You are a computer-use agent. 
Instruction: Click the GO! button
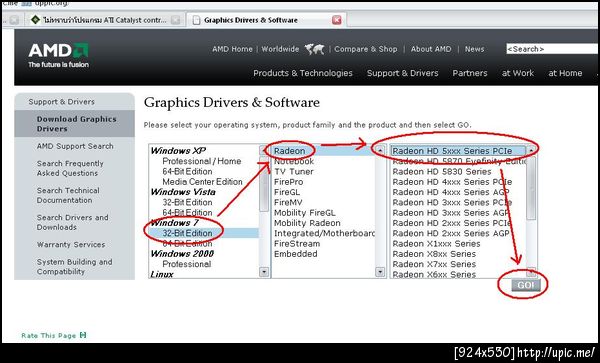pyautogui.click(x=525, y=285)
